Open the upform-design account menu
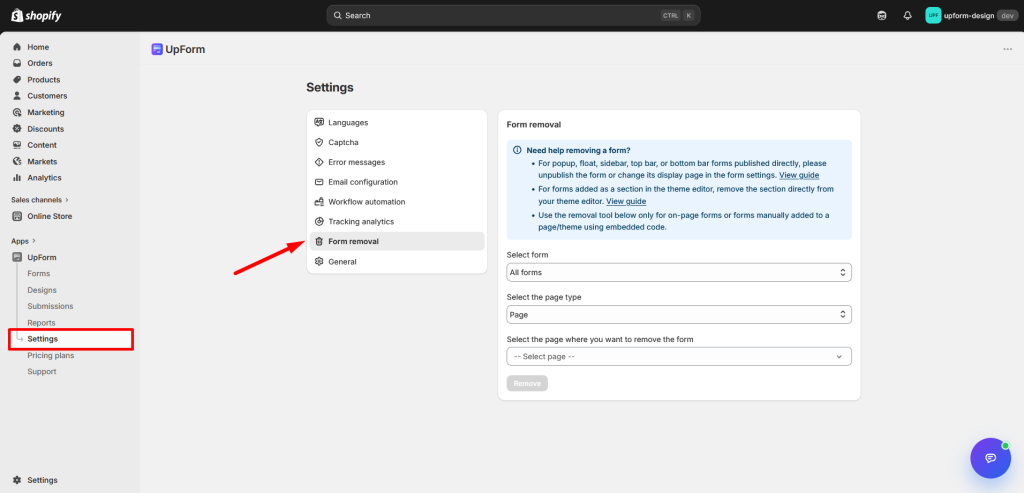 point(971,15)
